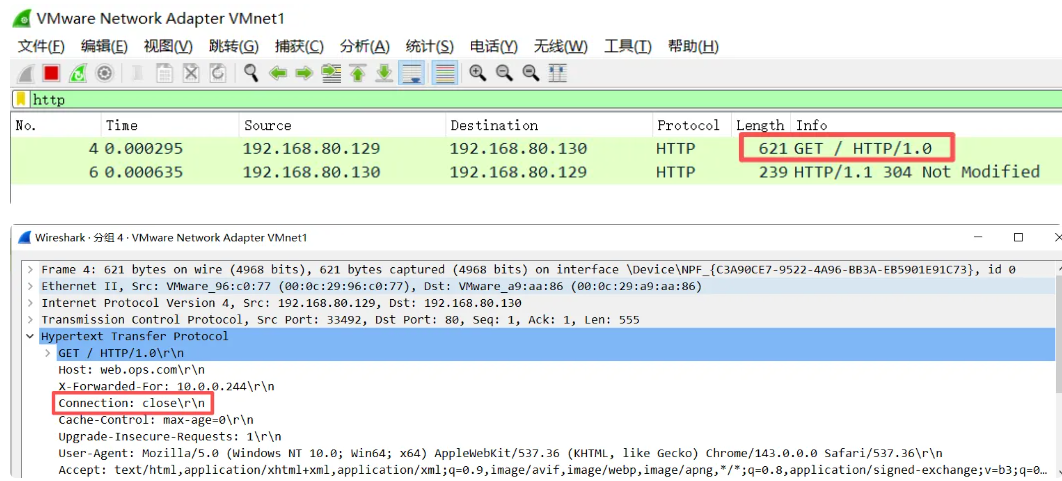Expand the Transmission Control Protocol section
The height and width of the screenshot is (481, 1062).
click(31, 320)
